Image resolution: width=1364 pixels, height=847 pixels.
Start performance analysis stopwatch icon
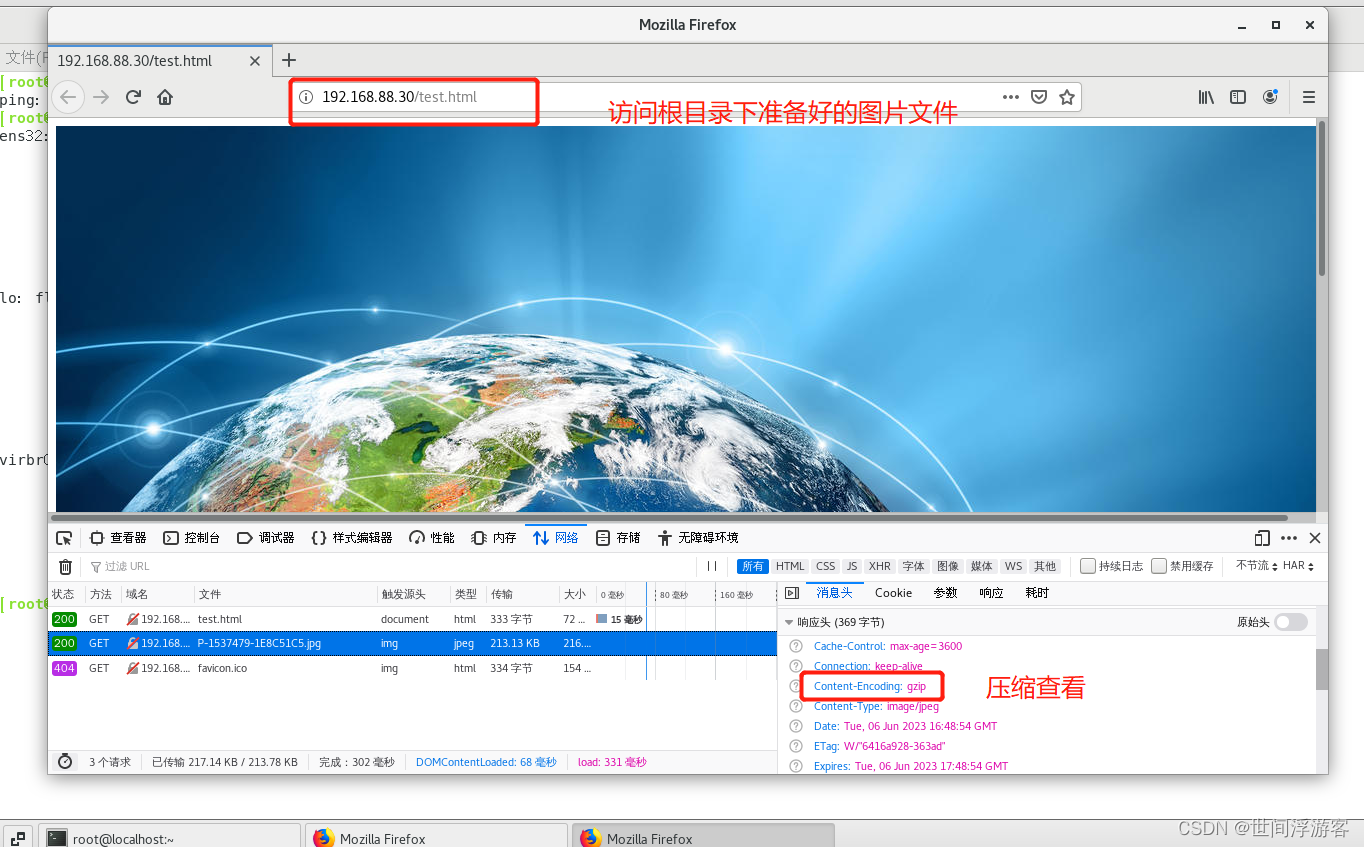point(65,762)
